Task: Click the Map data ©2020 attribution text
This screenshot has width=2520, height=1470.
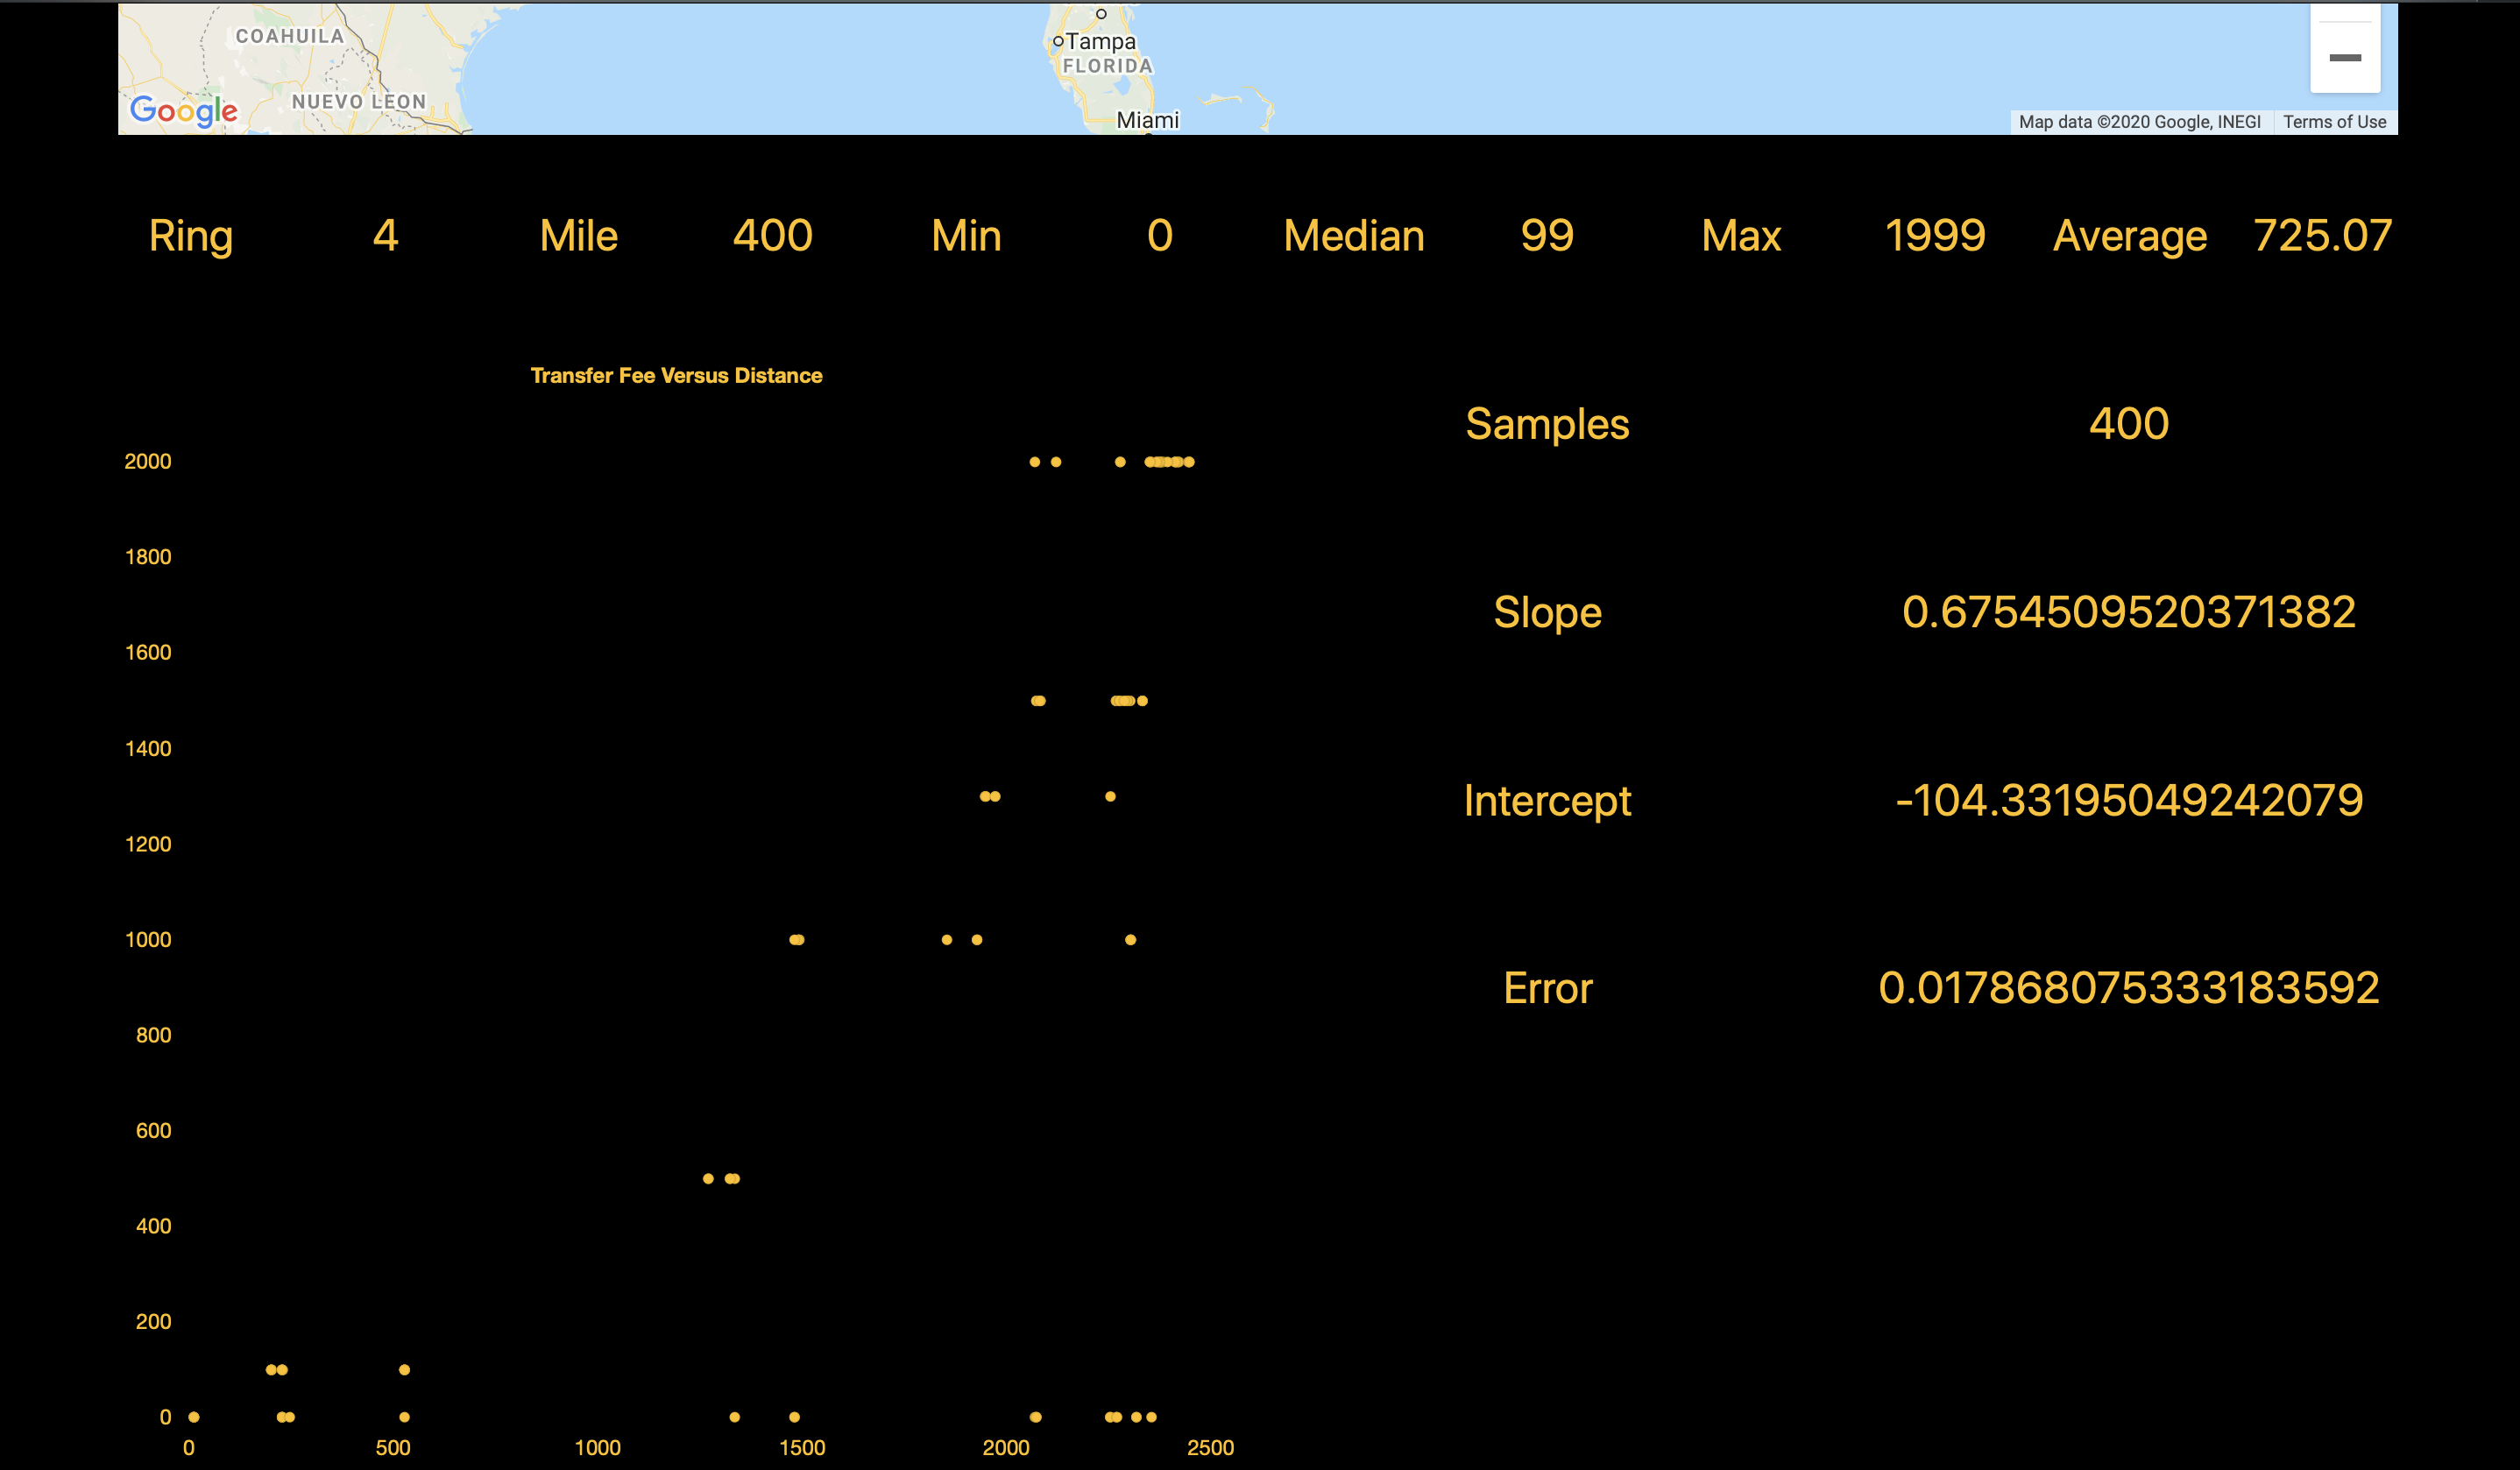Action: pyautogui.click(x=2139, y=122)
